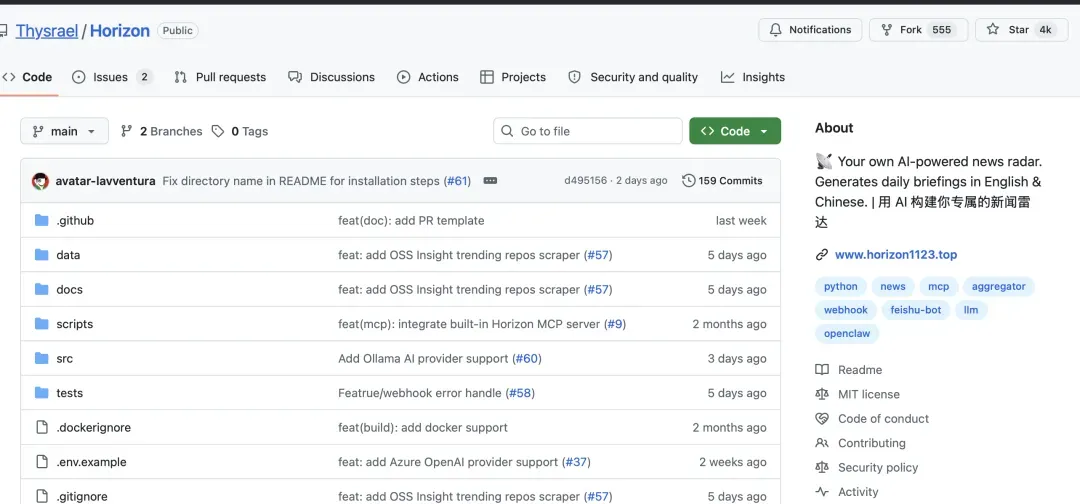Click the file icon for .env.example

pos(42,462)
